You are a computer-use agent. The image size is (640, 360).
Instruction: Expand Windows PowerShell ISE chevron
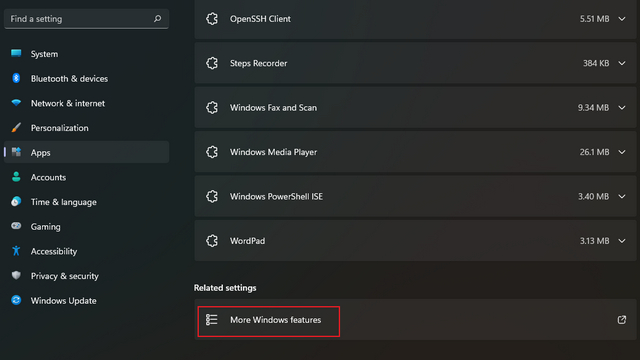point(622,197)
